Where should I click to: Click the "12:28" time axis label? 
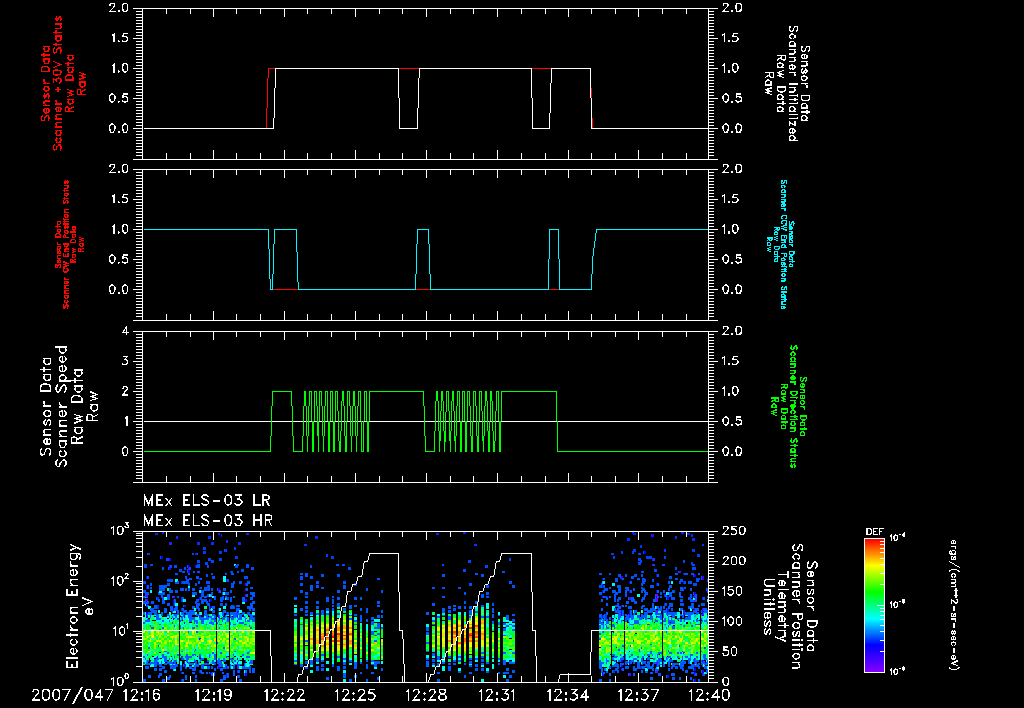tap(426, 696)
